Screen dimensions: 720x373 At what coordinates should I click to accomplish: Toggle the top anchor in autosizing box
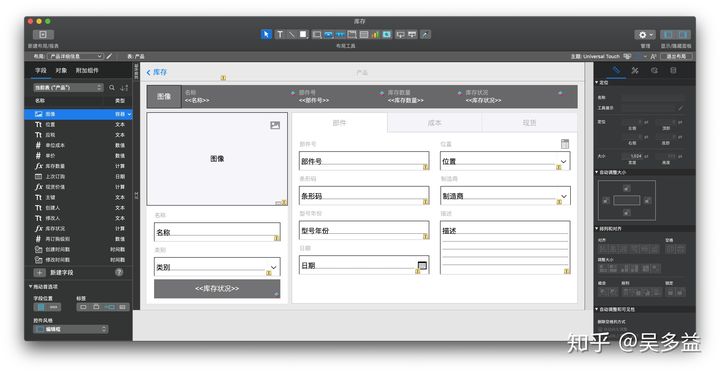pyautogui.click(x=627, y=188)
